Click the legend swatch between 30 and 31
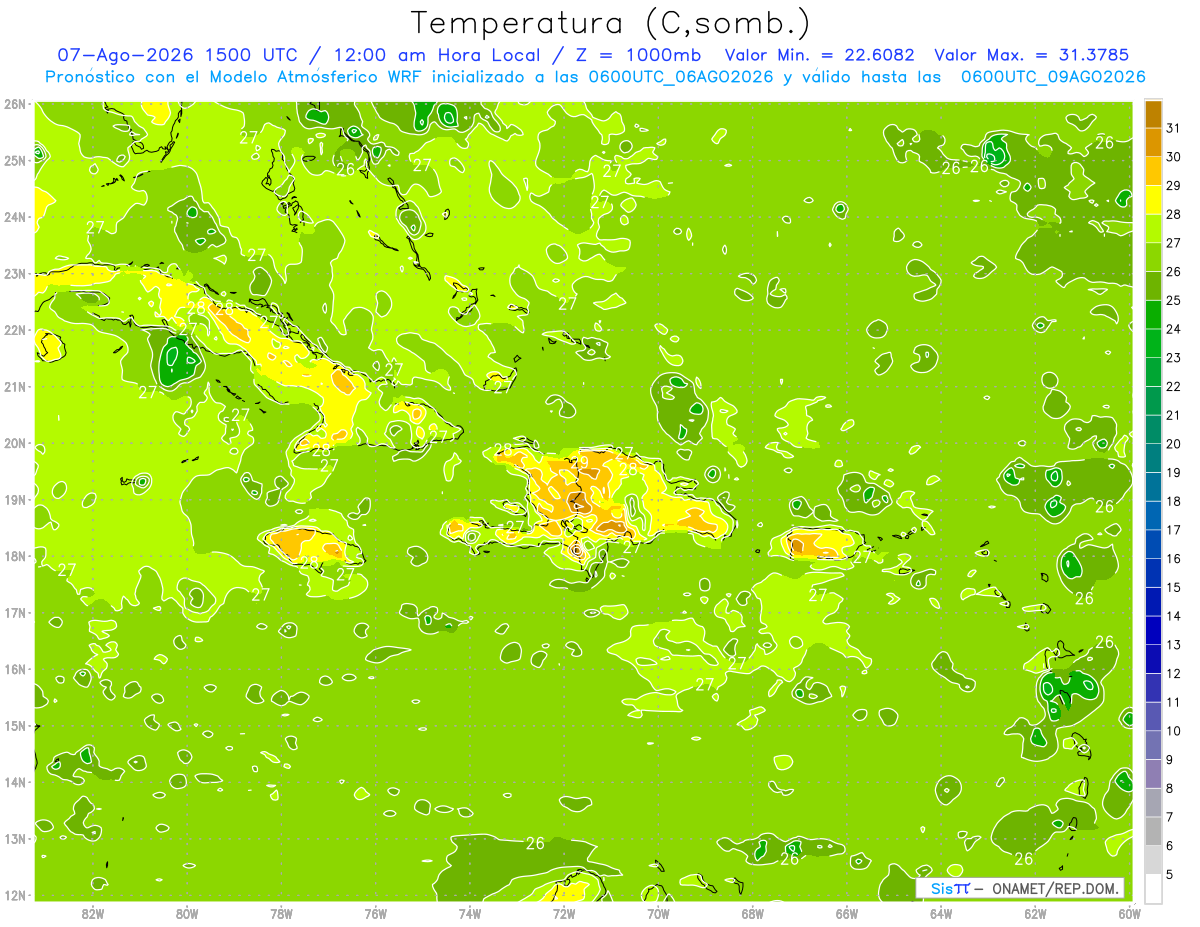Screen dimensions: 1200x927 click(1153, 143)
